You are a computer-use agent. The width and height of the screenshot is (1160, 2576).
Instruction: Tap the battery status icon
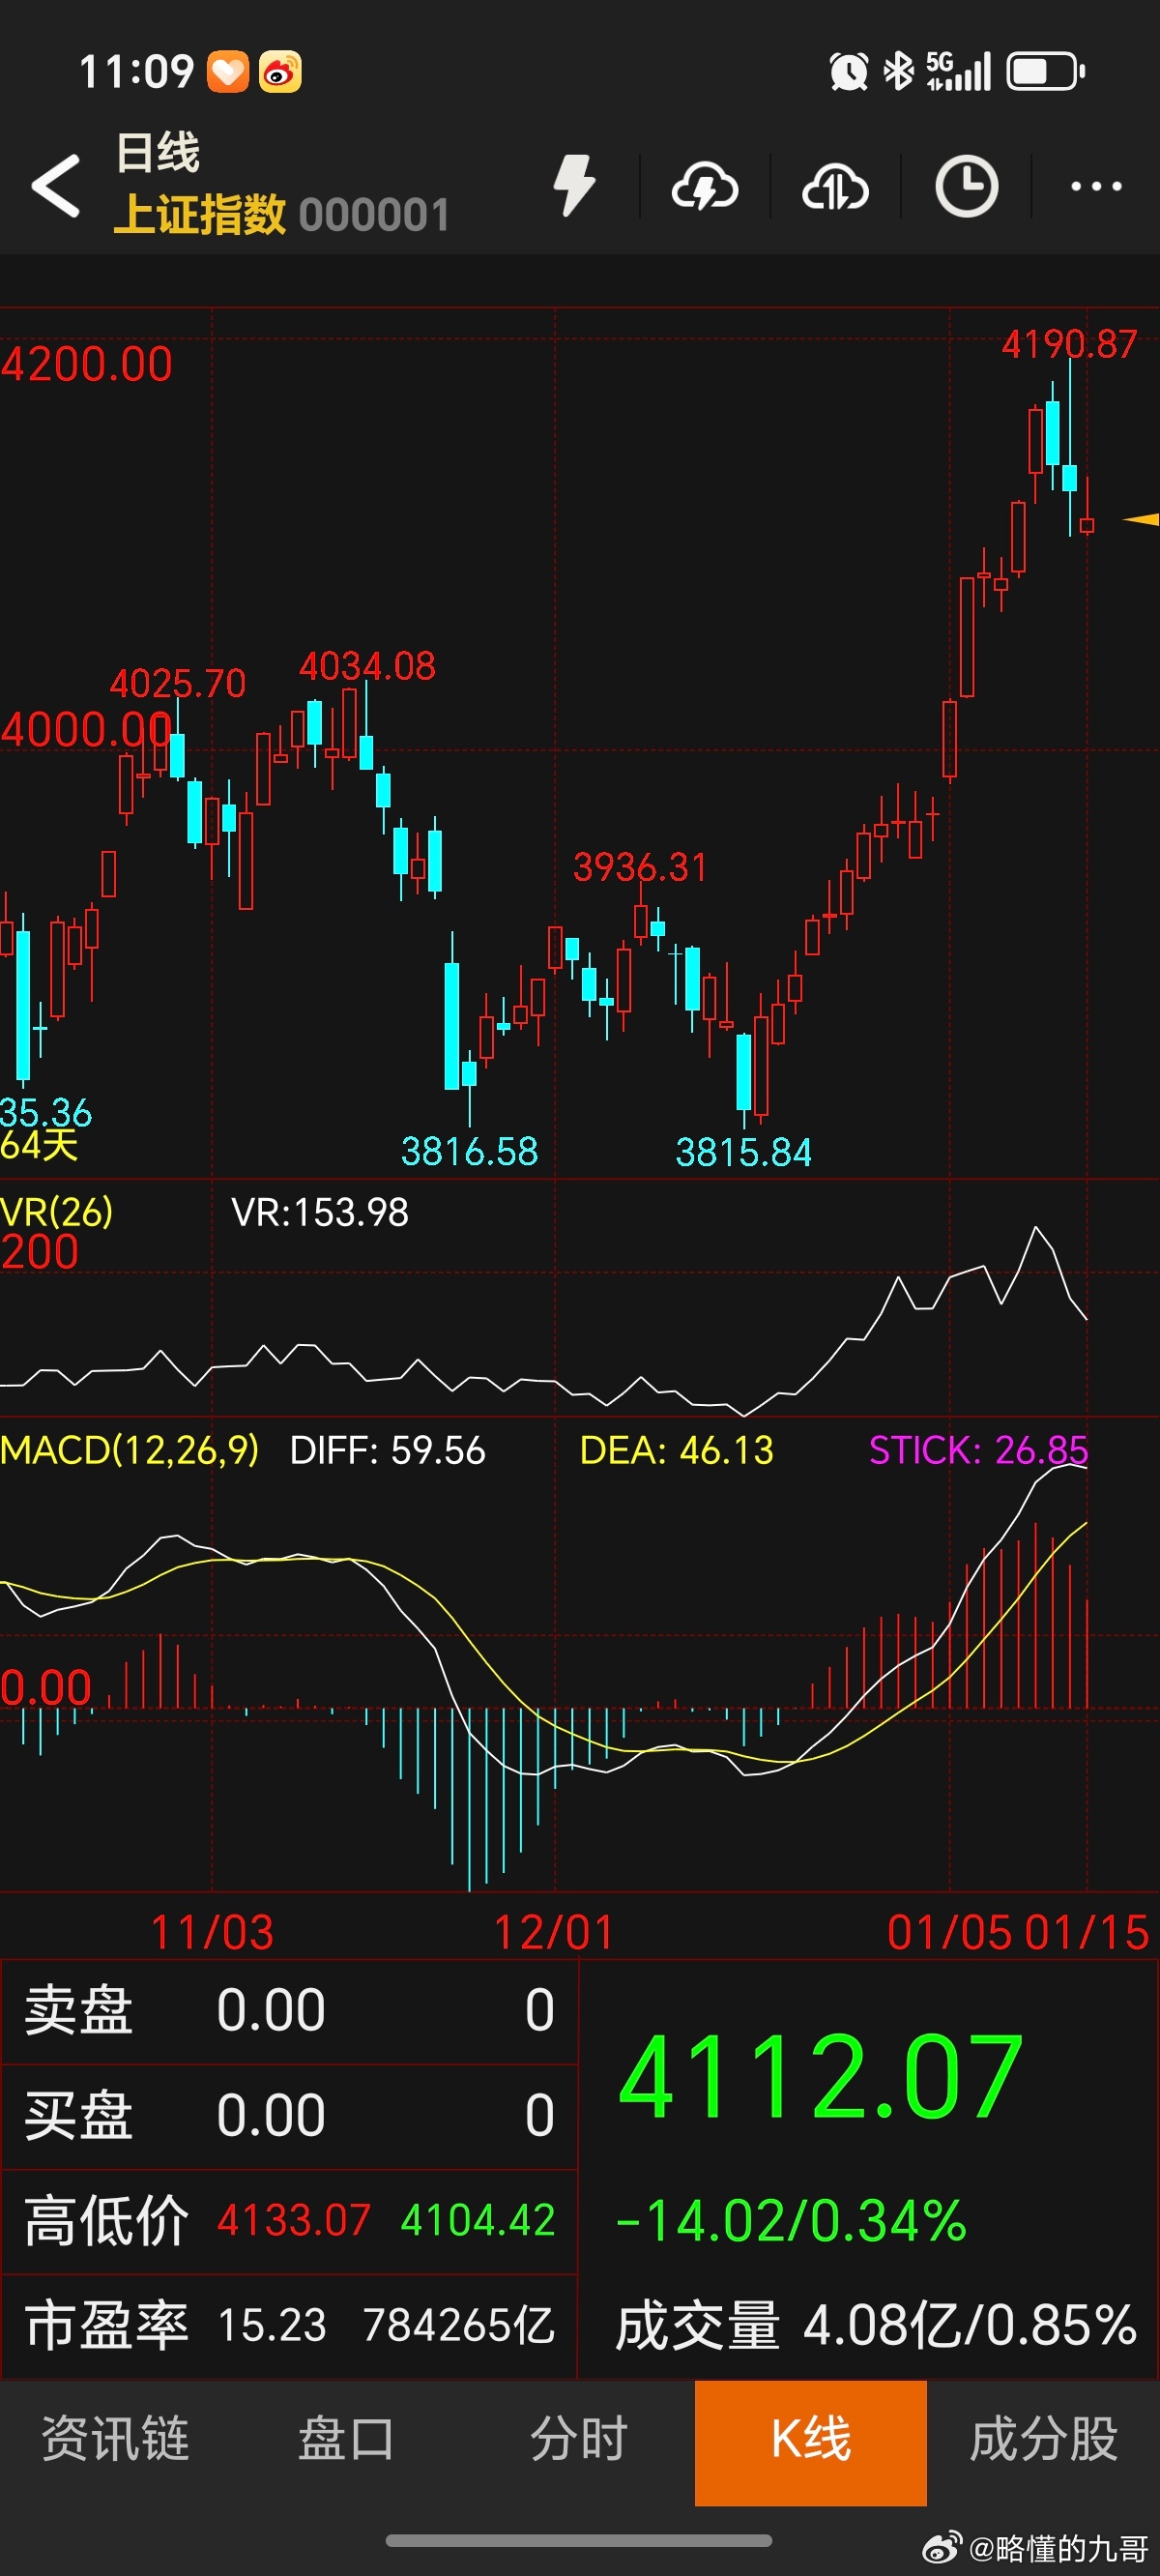tap(1046, 72)
